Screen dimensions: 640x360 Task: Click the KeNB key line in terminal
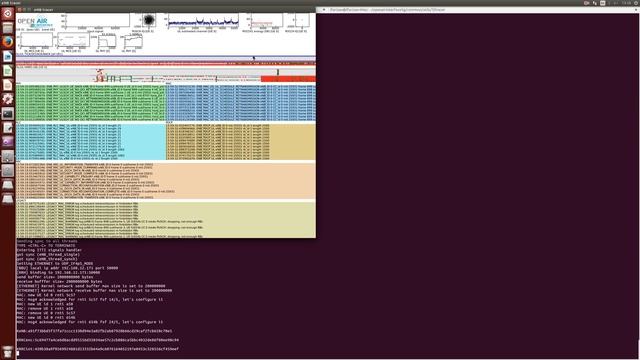pyautogui.click(x=94, y=331)
